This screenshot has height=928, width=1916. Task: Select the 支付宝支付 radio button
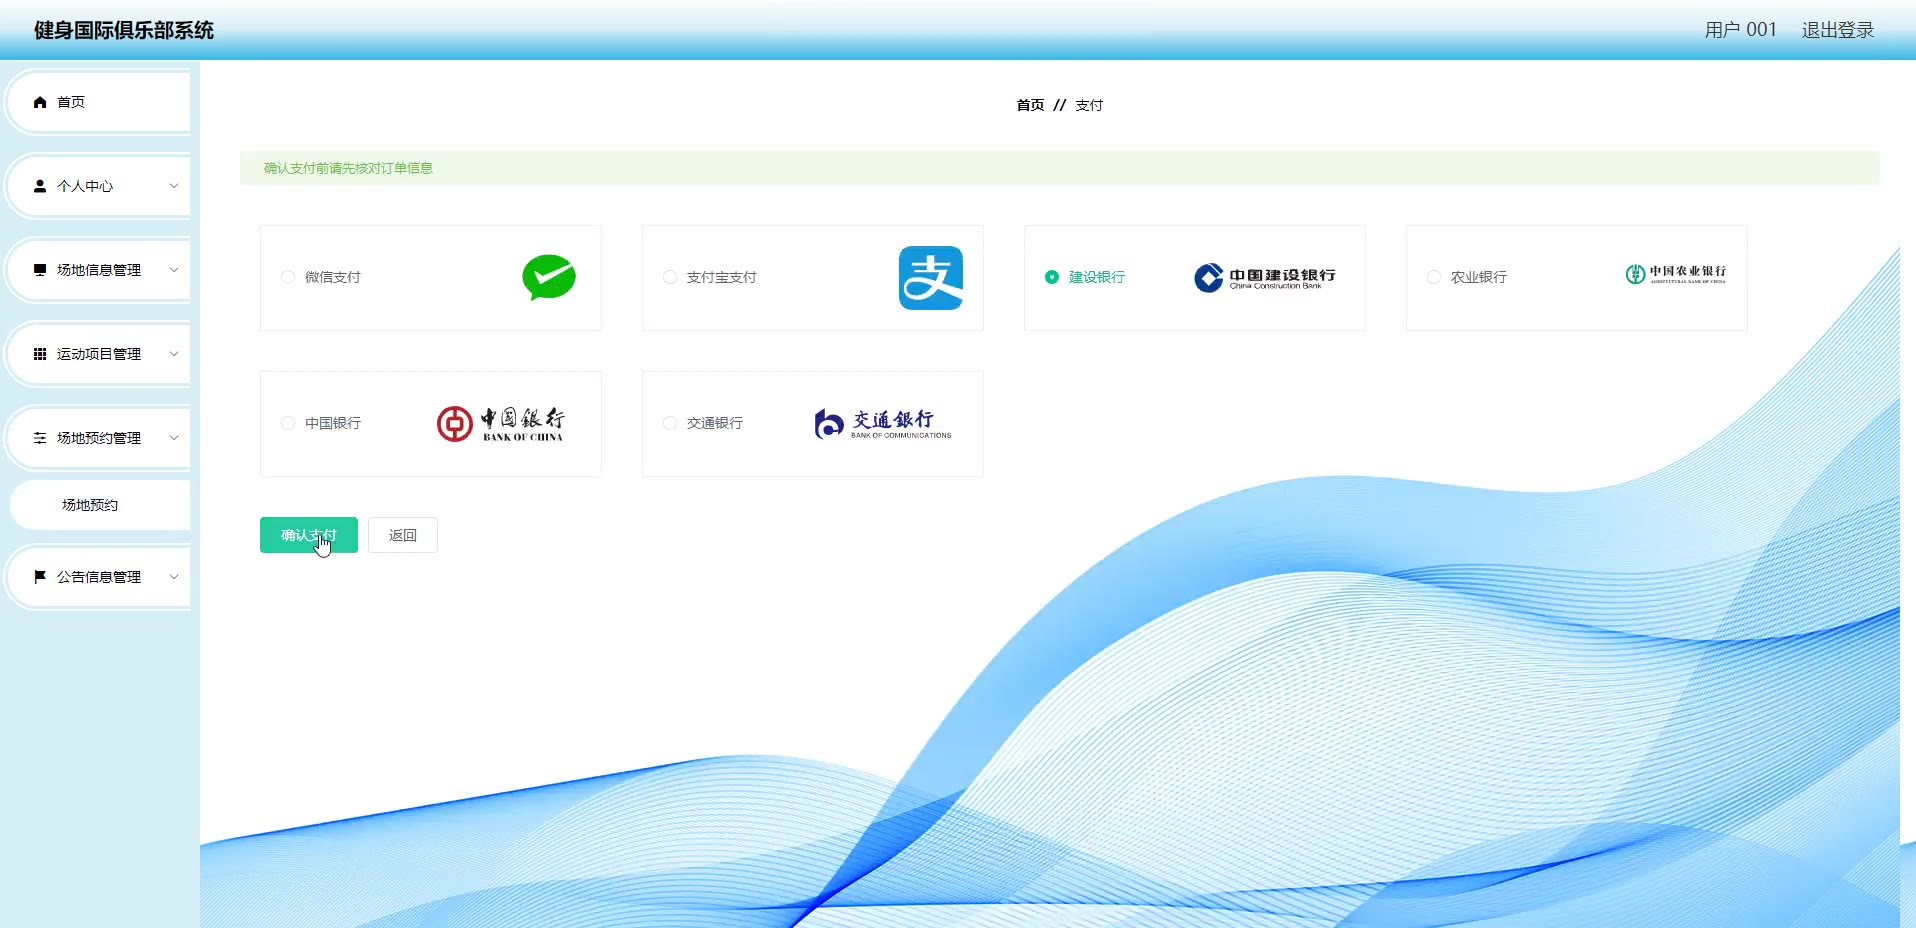pyautogui.click(x=670, y=277)
